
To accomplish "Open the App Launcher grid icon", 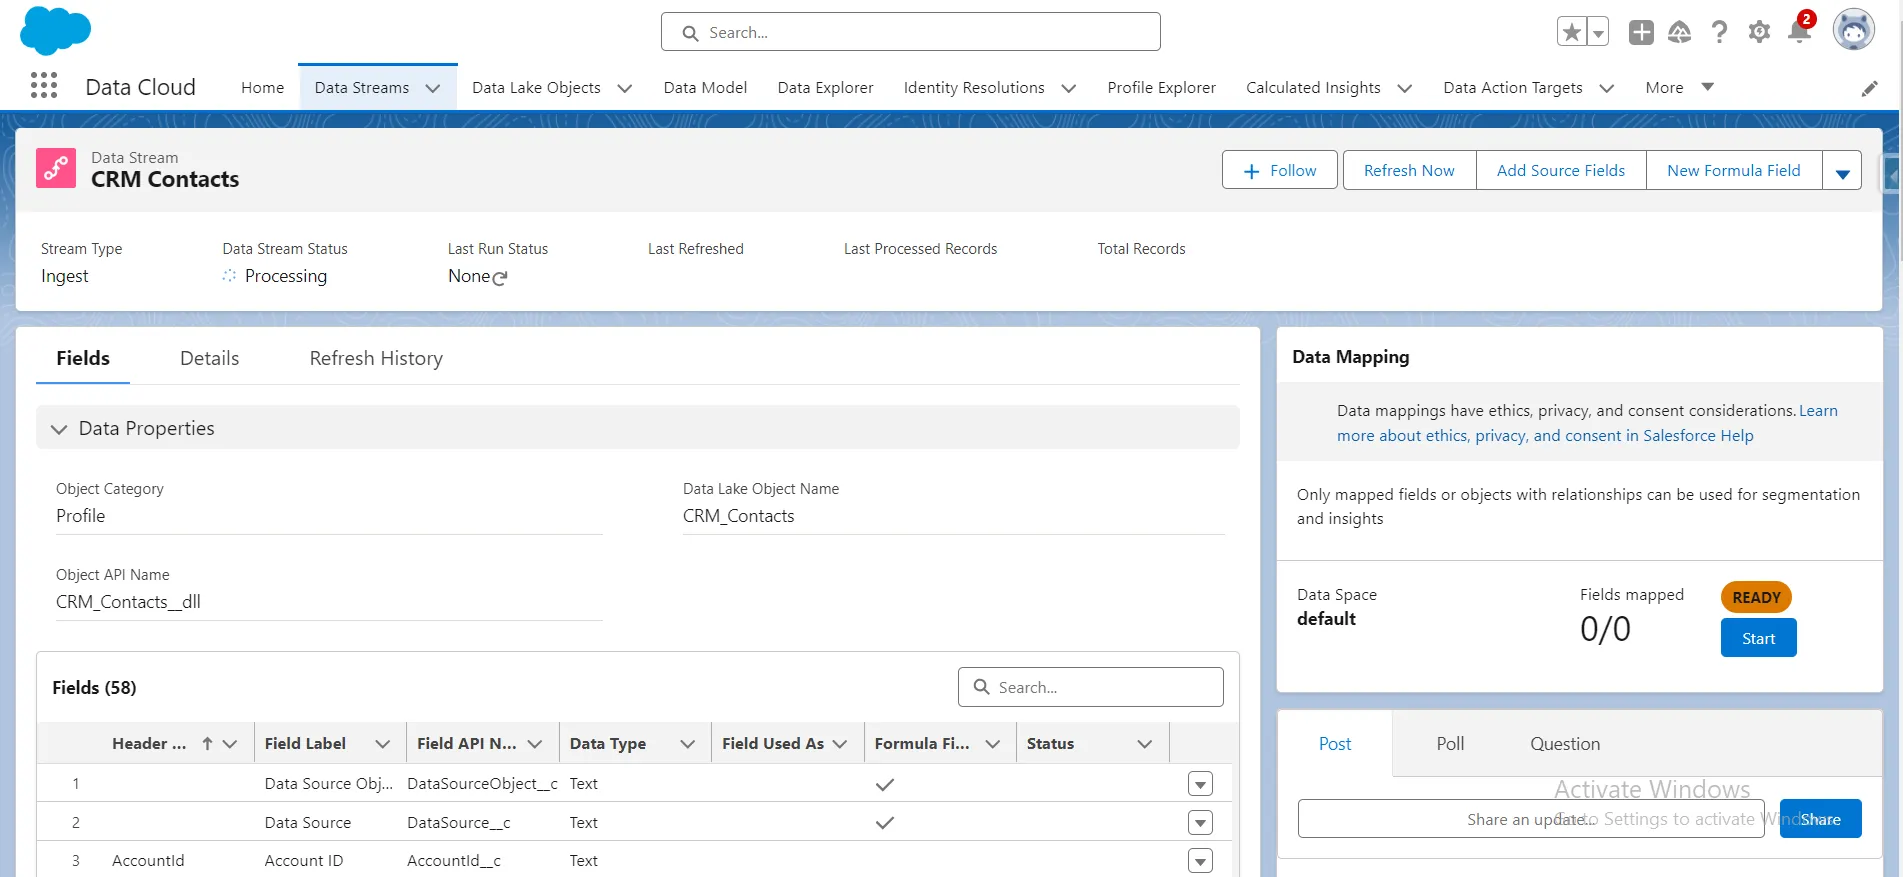I will tap(44, 86).
